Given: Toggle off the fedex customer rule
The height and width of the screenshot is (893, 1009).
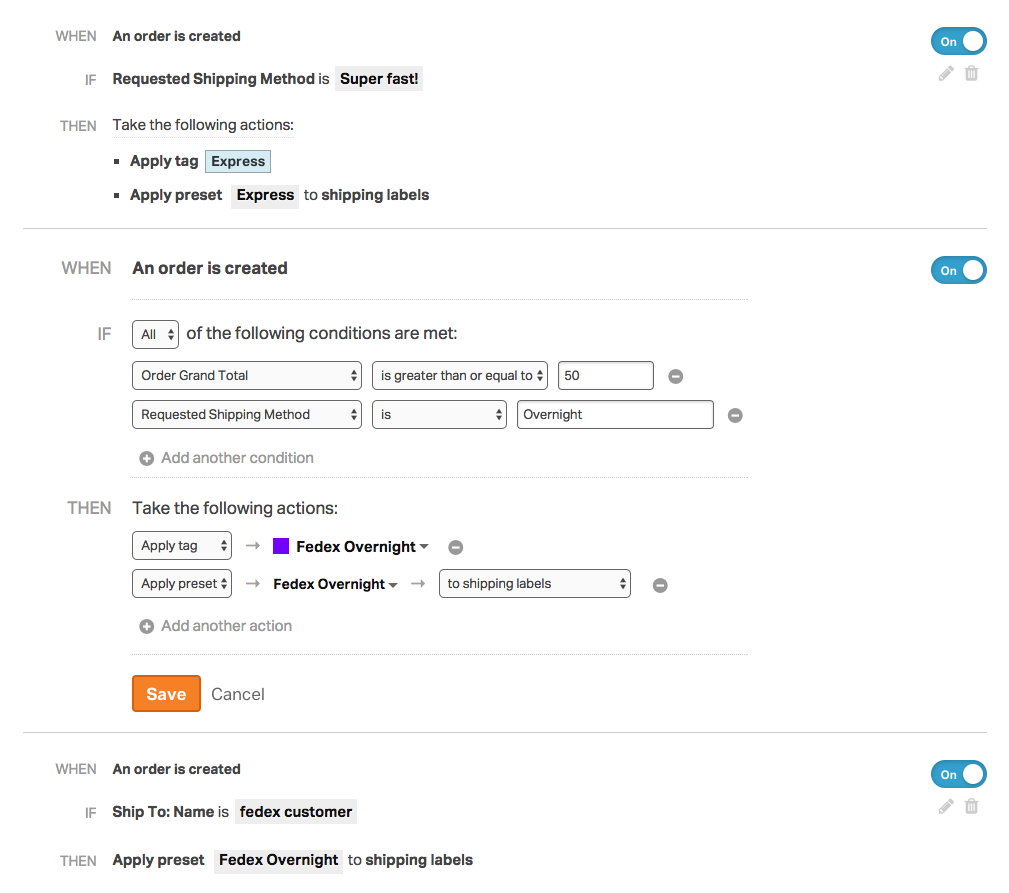Looking at the screenshot, I should [x=958, y=774].
